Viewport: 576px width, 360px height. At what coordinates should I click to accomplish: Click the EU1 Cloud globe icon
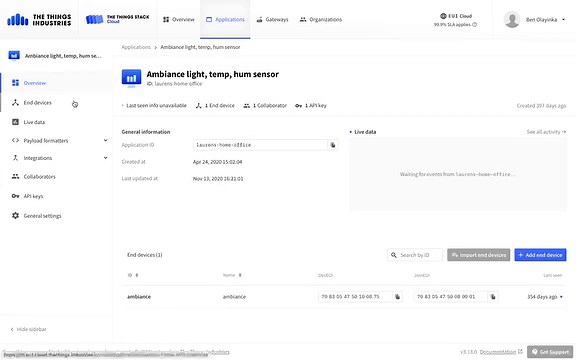pyautogui.click(x=443, y=16)
